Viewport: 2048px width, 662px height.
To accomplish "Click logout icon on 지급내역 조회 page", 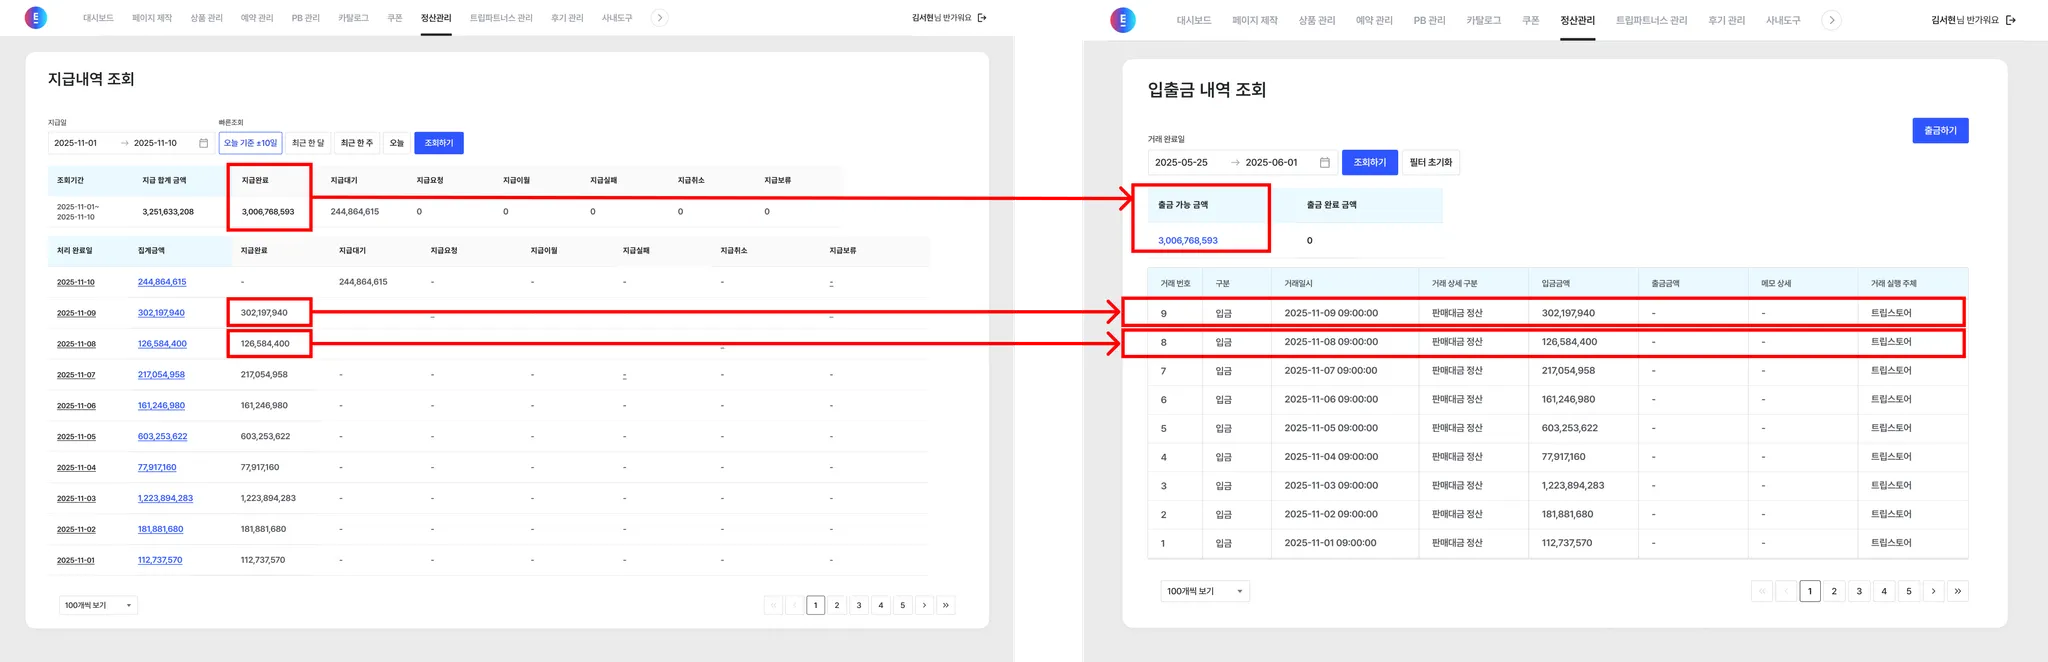I will point(982,18).
